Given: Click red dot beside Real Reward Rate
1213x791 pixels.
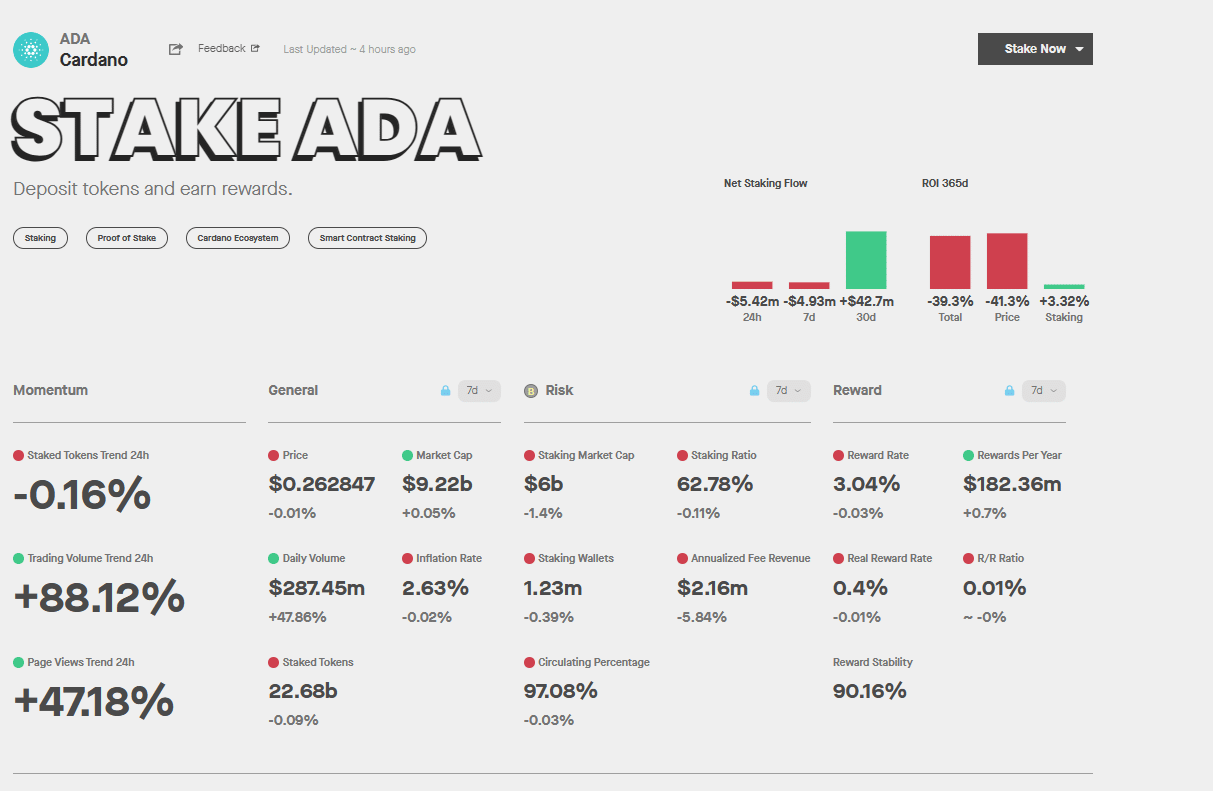Looking at the screenshot, I should click(838, 559).
